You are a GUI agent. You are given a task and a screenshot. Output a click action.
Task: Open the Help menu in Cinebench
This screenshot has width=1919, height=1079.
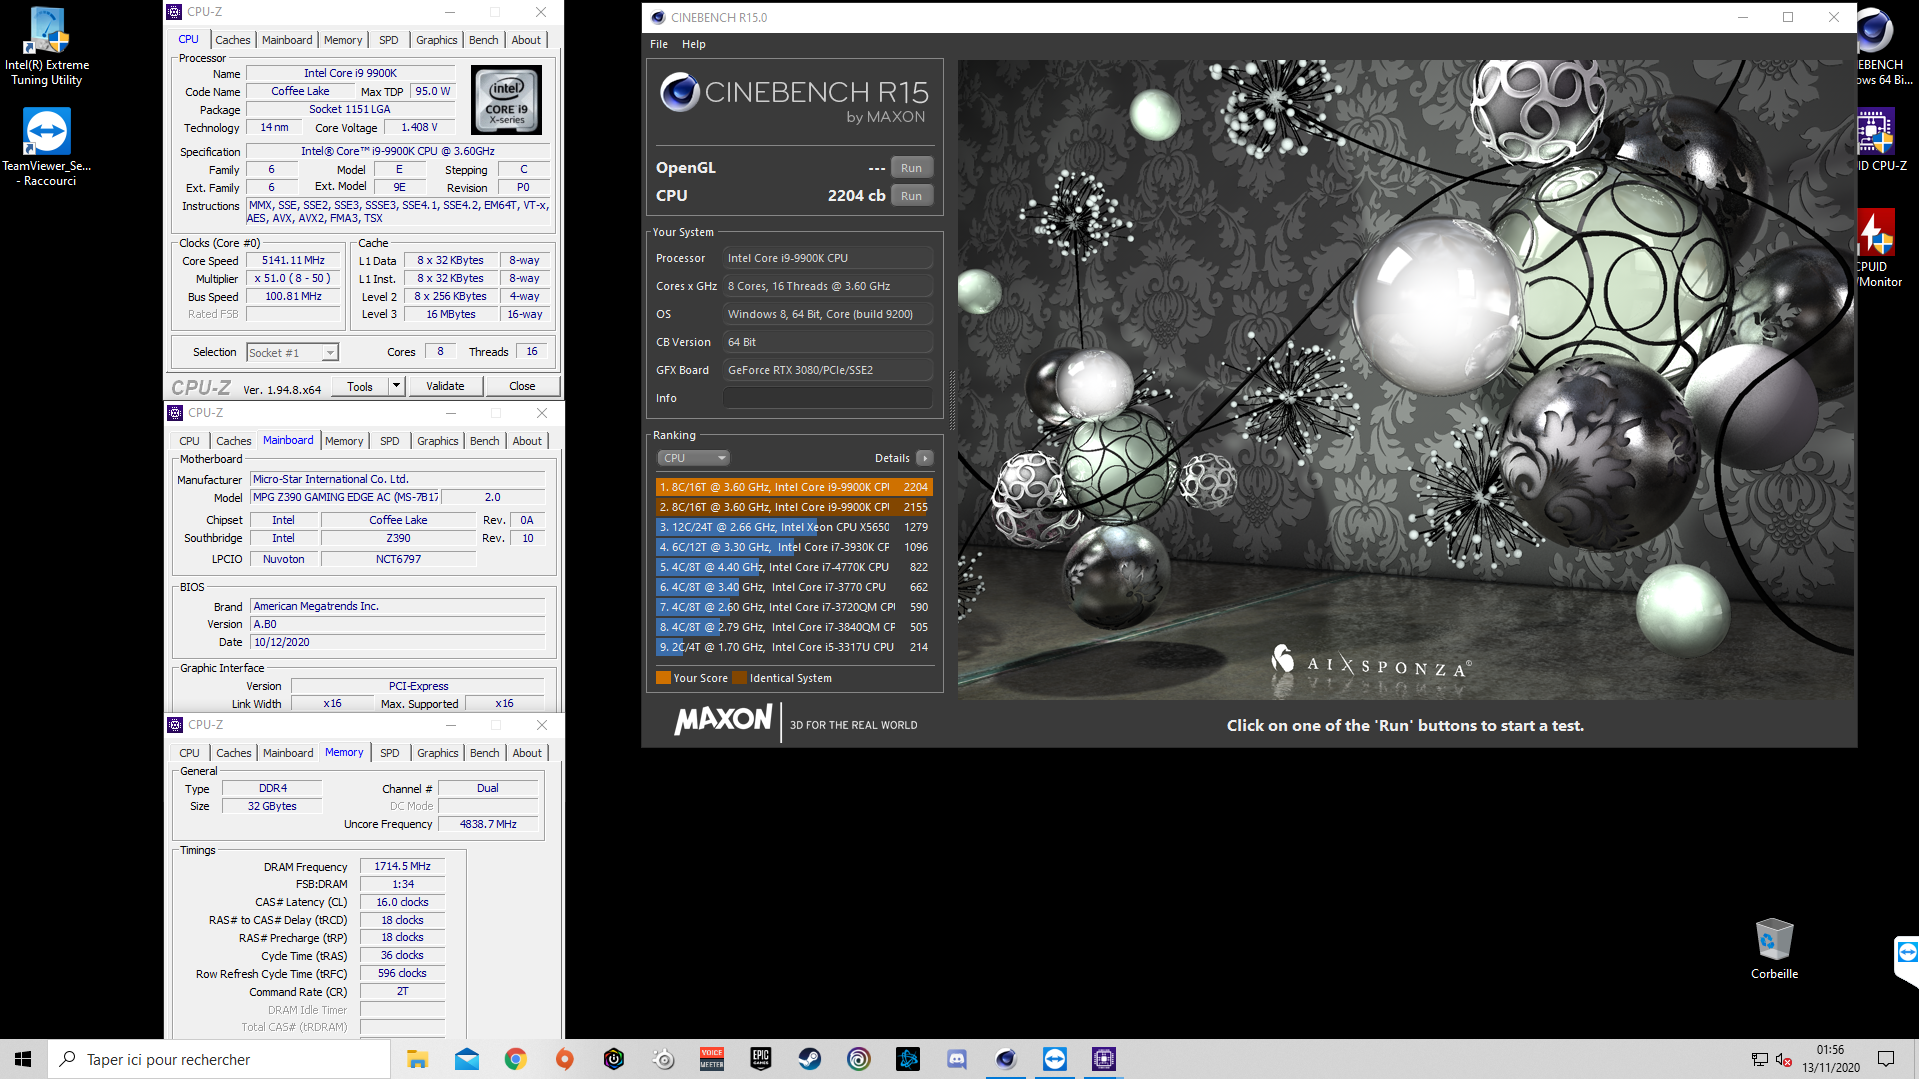694,44
